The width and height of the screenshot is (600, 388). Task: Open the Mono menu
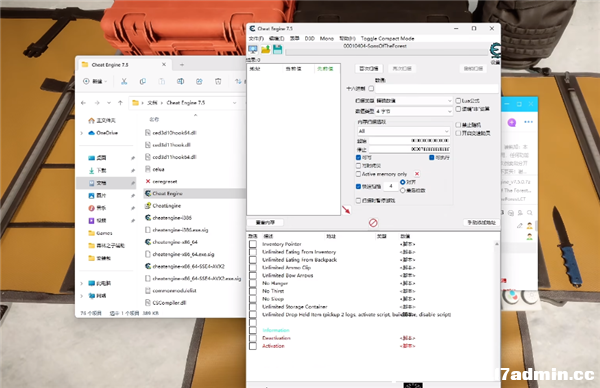tap(326, 39)
